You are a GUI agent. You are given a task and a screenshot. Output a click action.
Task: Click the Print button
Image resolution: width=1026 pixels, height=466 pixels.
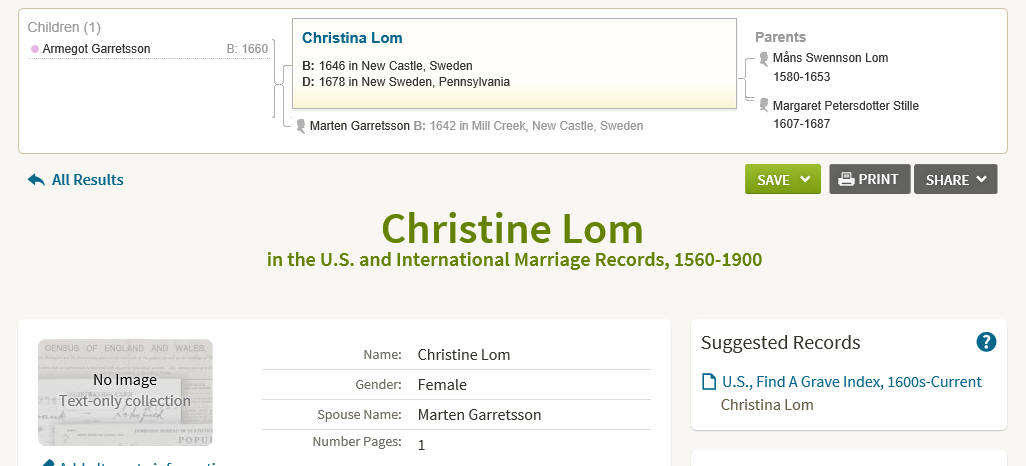pos(870,179)
